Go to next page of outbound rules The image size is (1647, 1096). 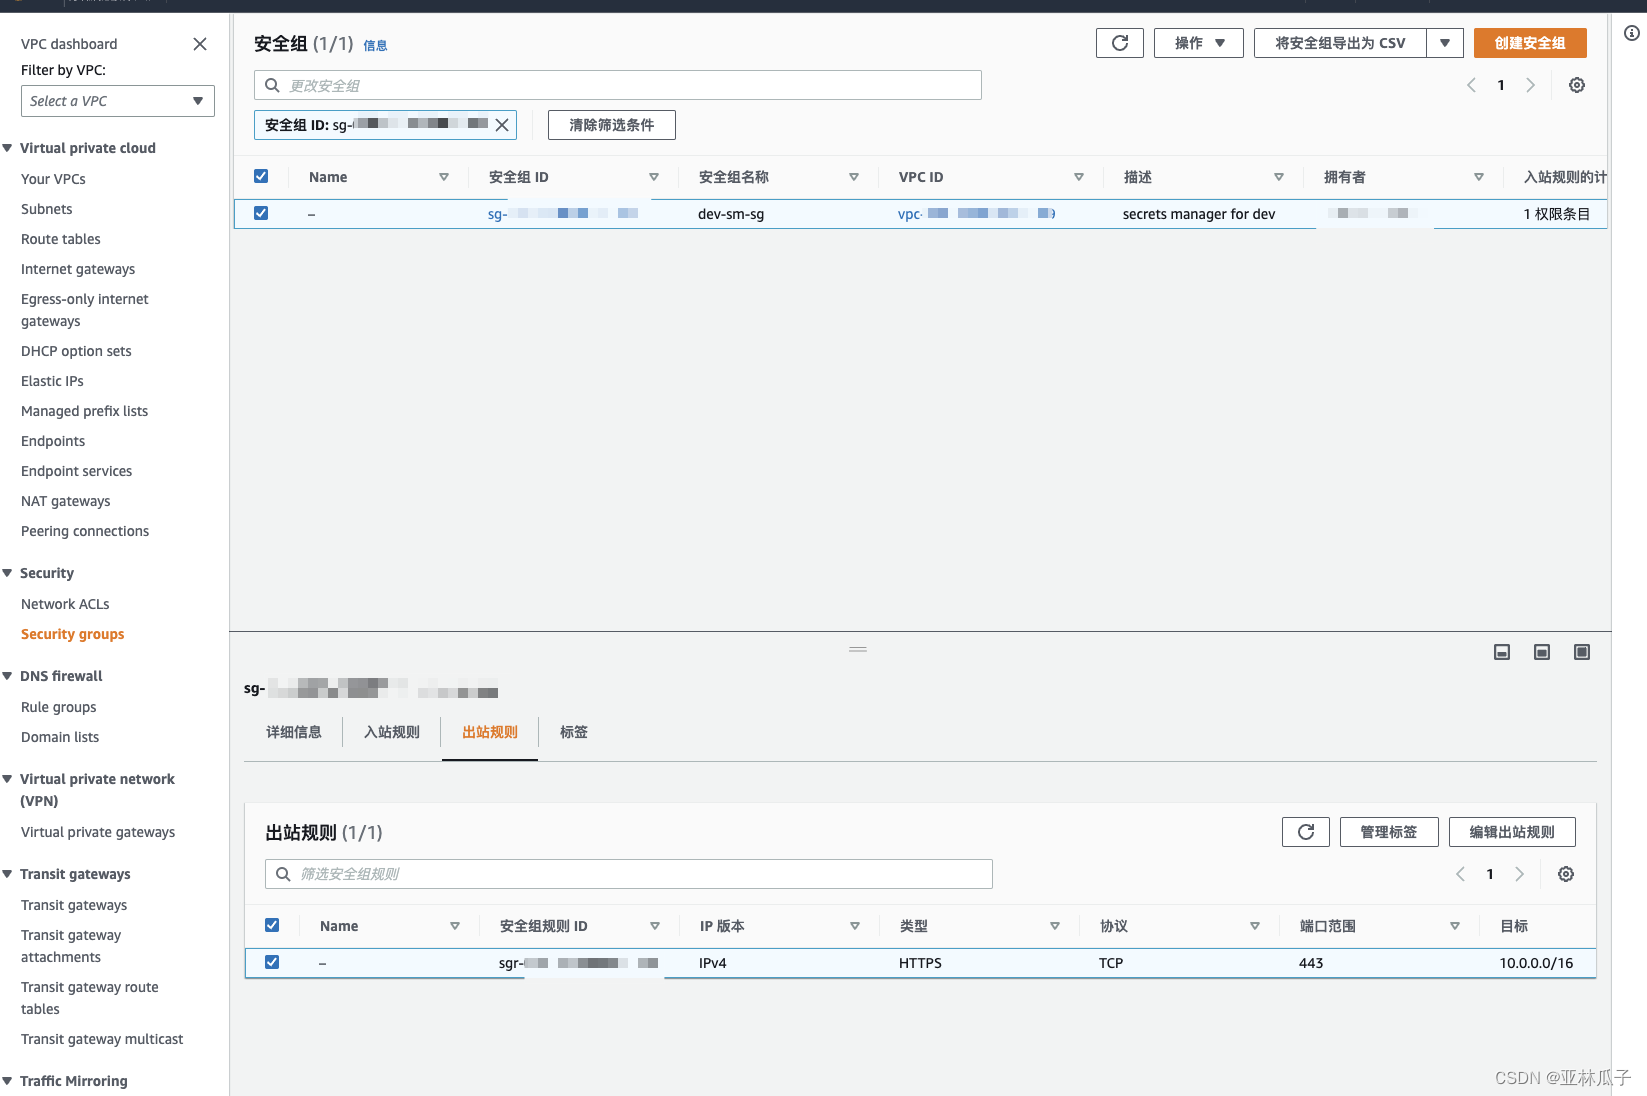coord(1519,874)
